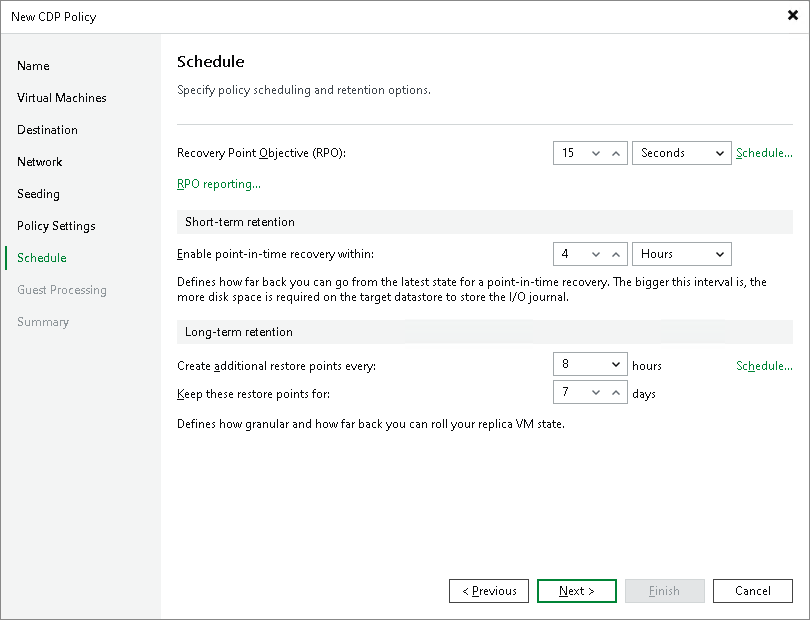810x620 pixels.
Task: Select the Name step in the wizard
Action: [x=33, y=66]
